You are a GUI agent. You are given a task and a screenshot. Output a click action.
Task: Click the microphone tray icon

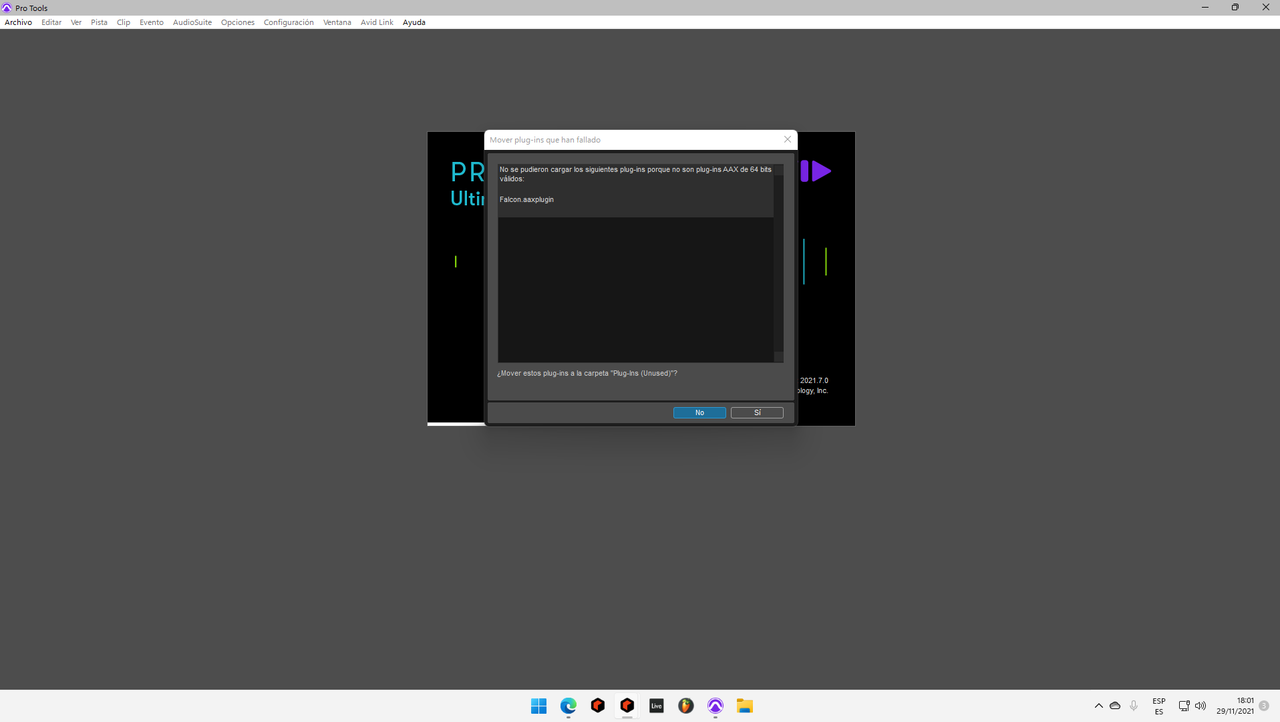(x=1134, y=706)
